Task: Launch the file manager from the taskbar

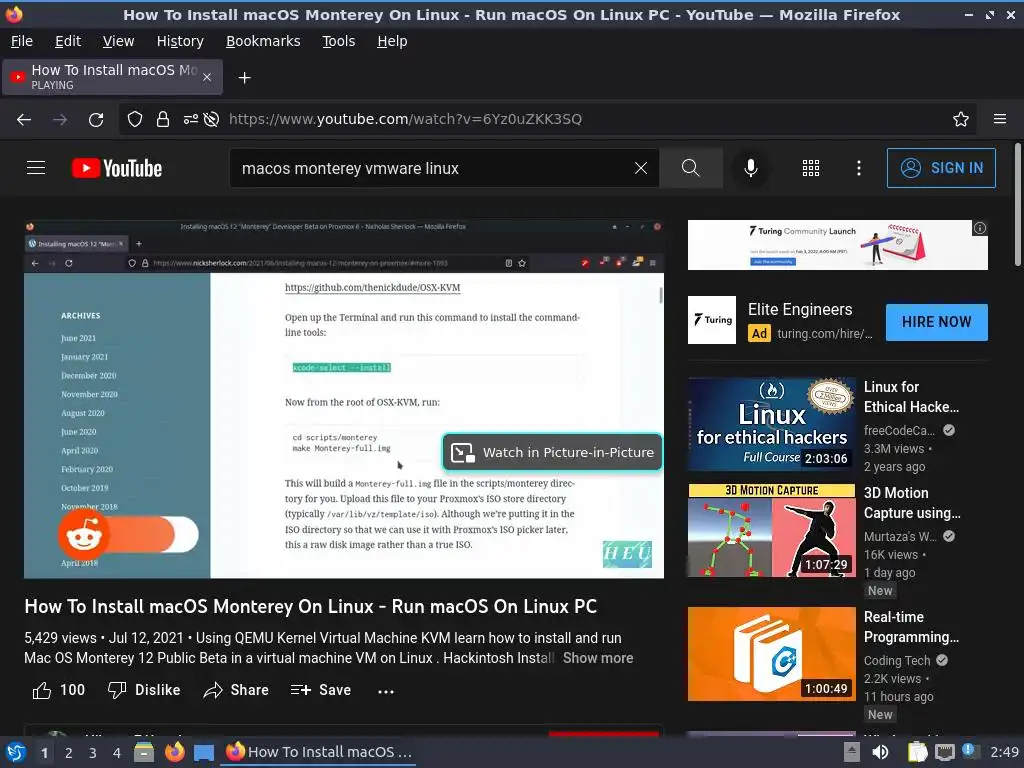Action: [144, 752]
